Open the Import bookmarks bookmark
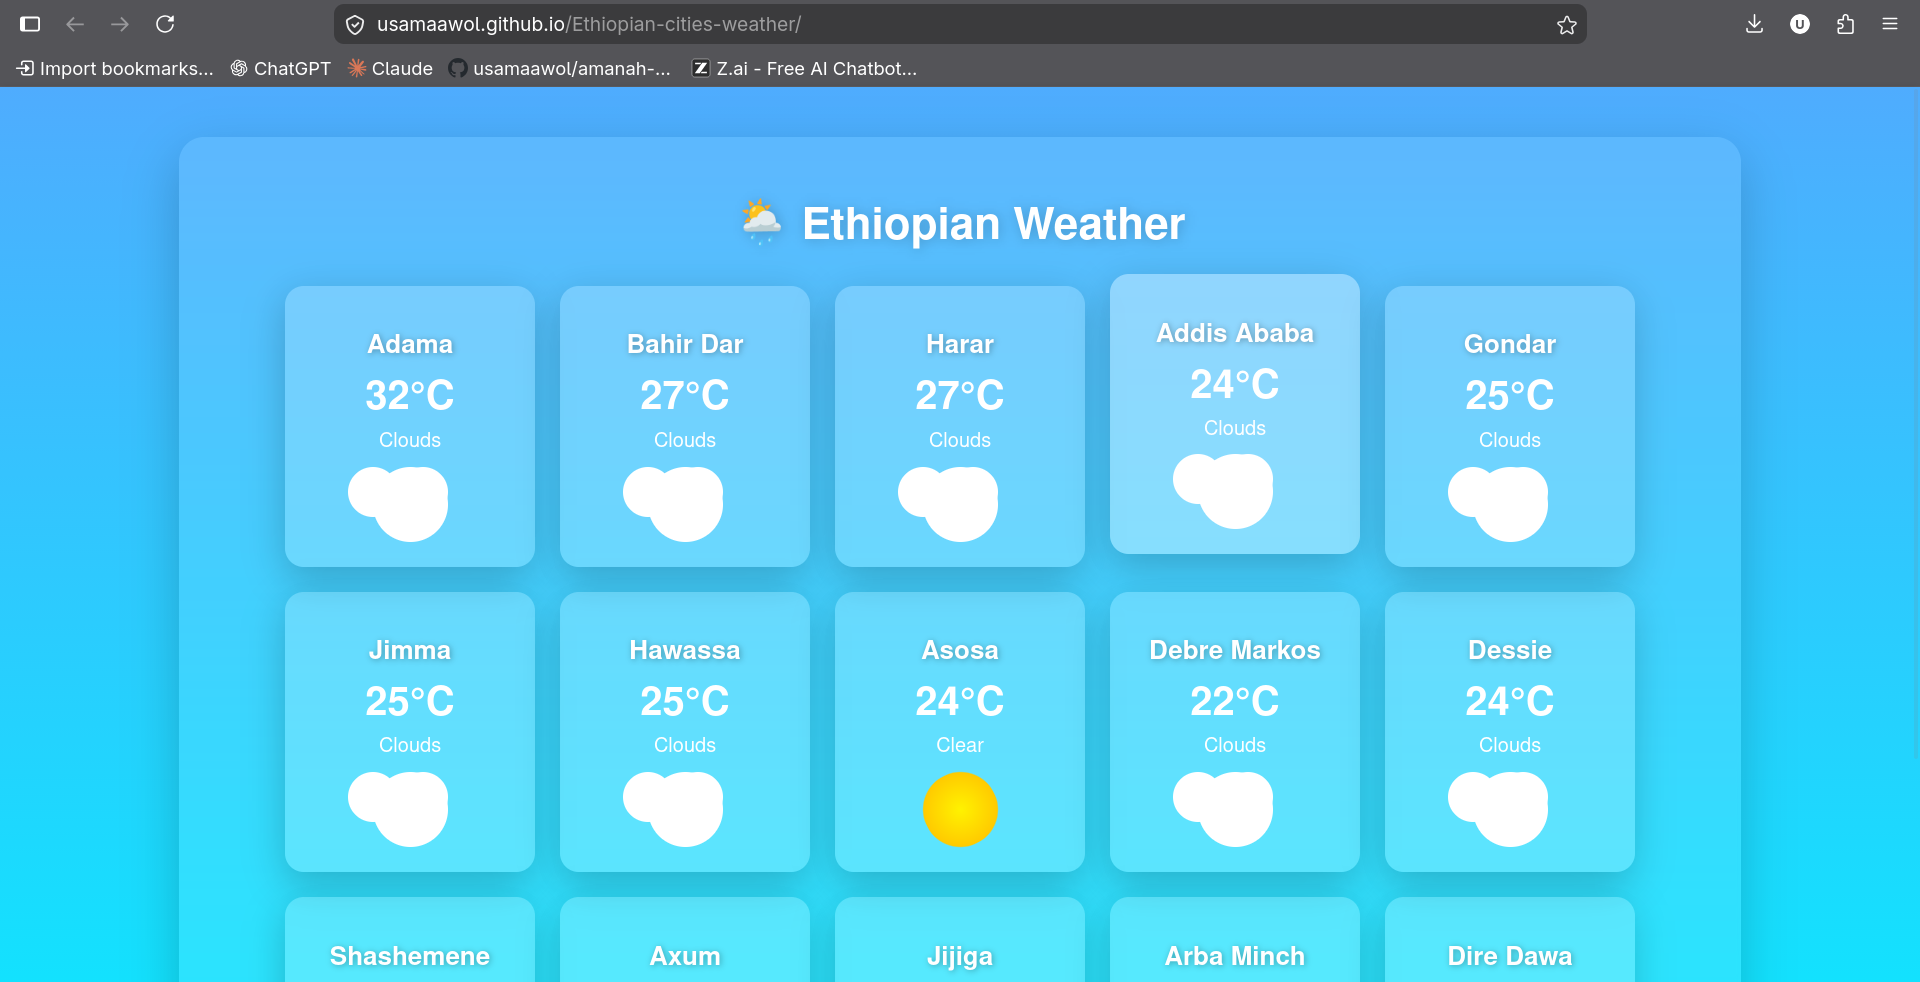This screenshot has height=982, width=1920. (115, 68)
